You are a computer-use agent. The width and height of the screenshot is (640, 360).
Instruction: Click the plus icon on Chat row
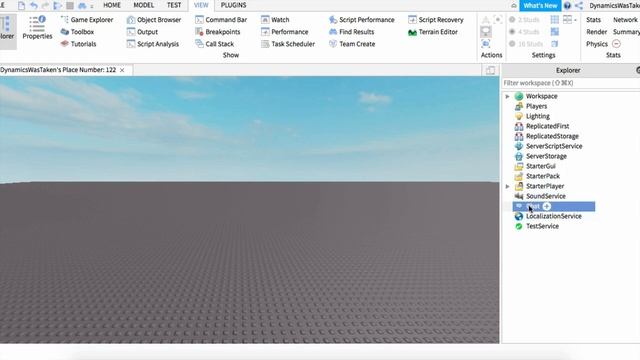547,206
